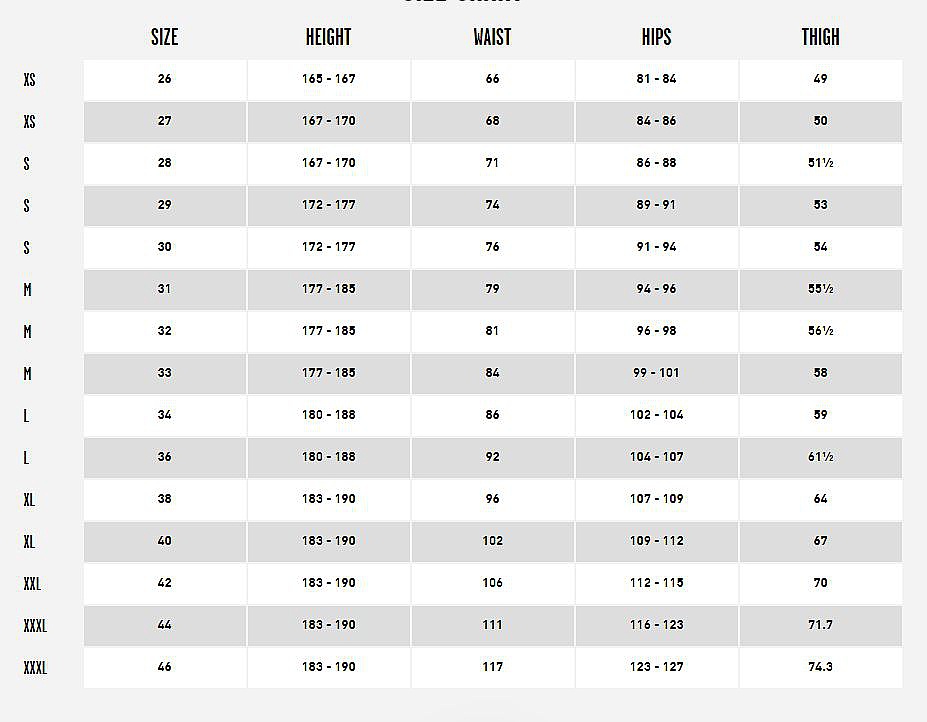
Task: Select hips range 81 - 84
Action: 656,79
